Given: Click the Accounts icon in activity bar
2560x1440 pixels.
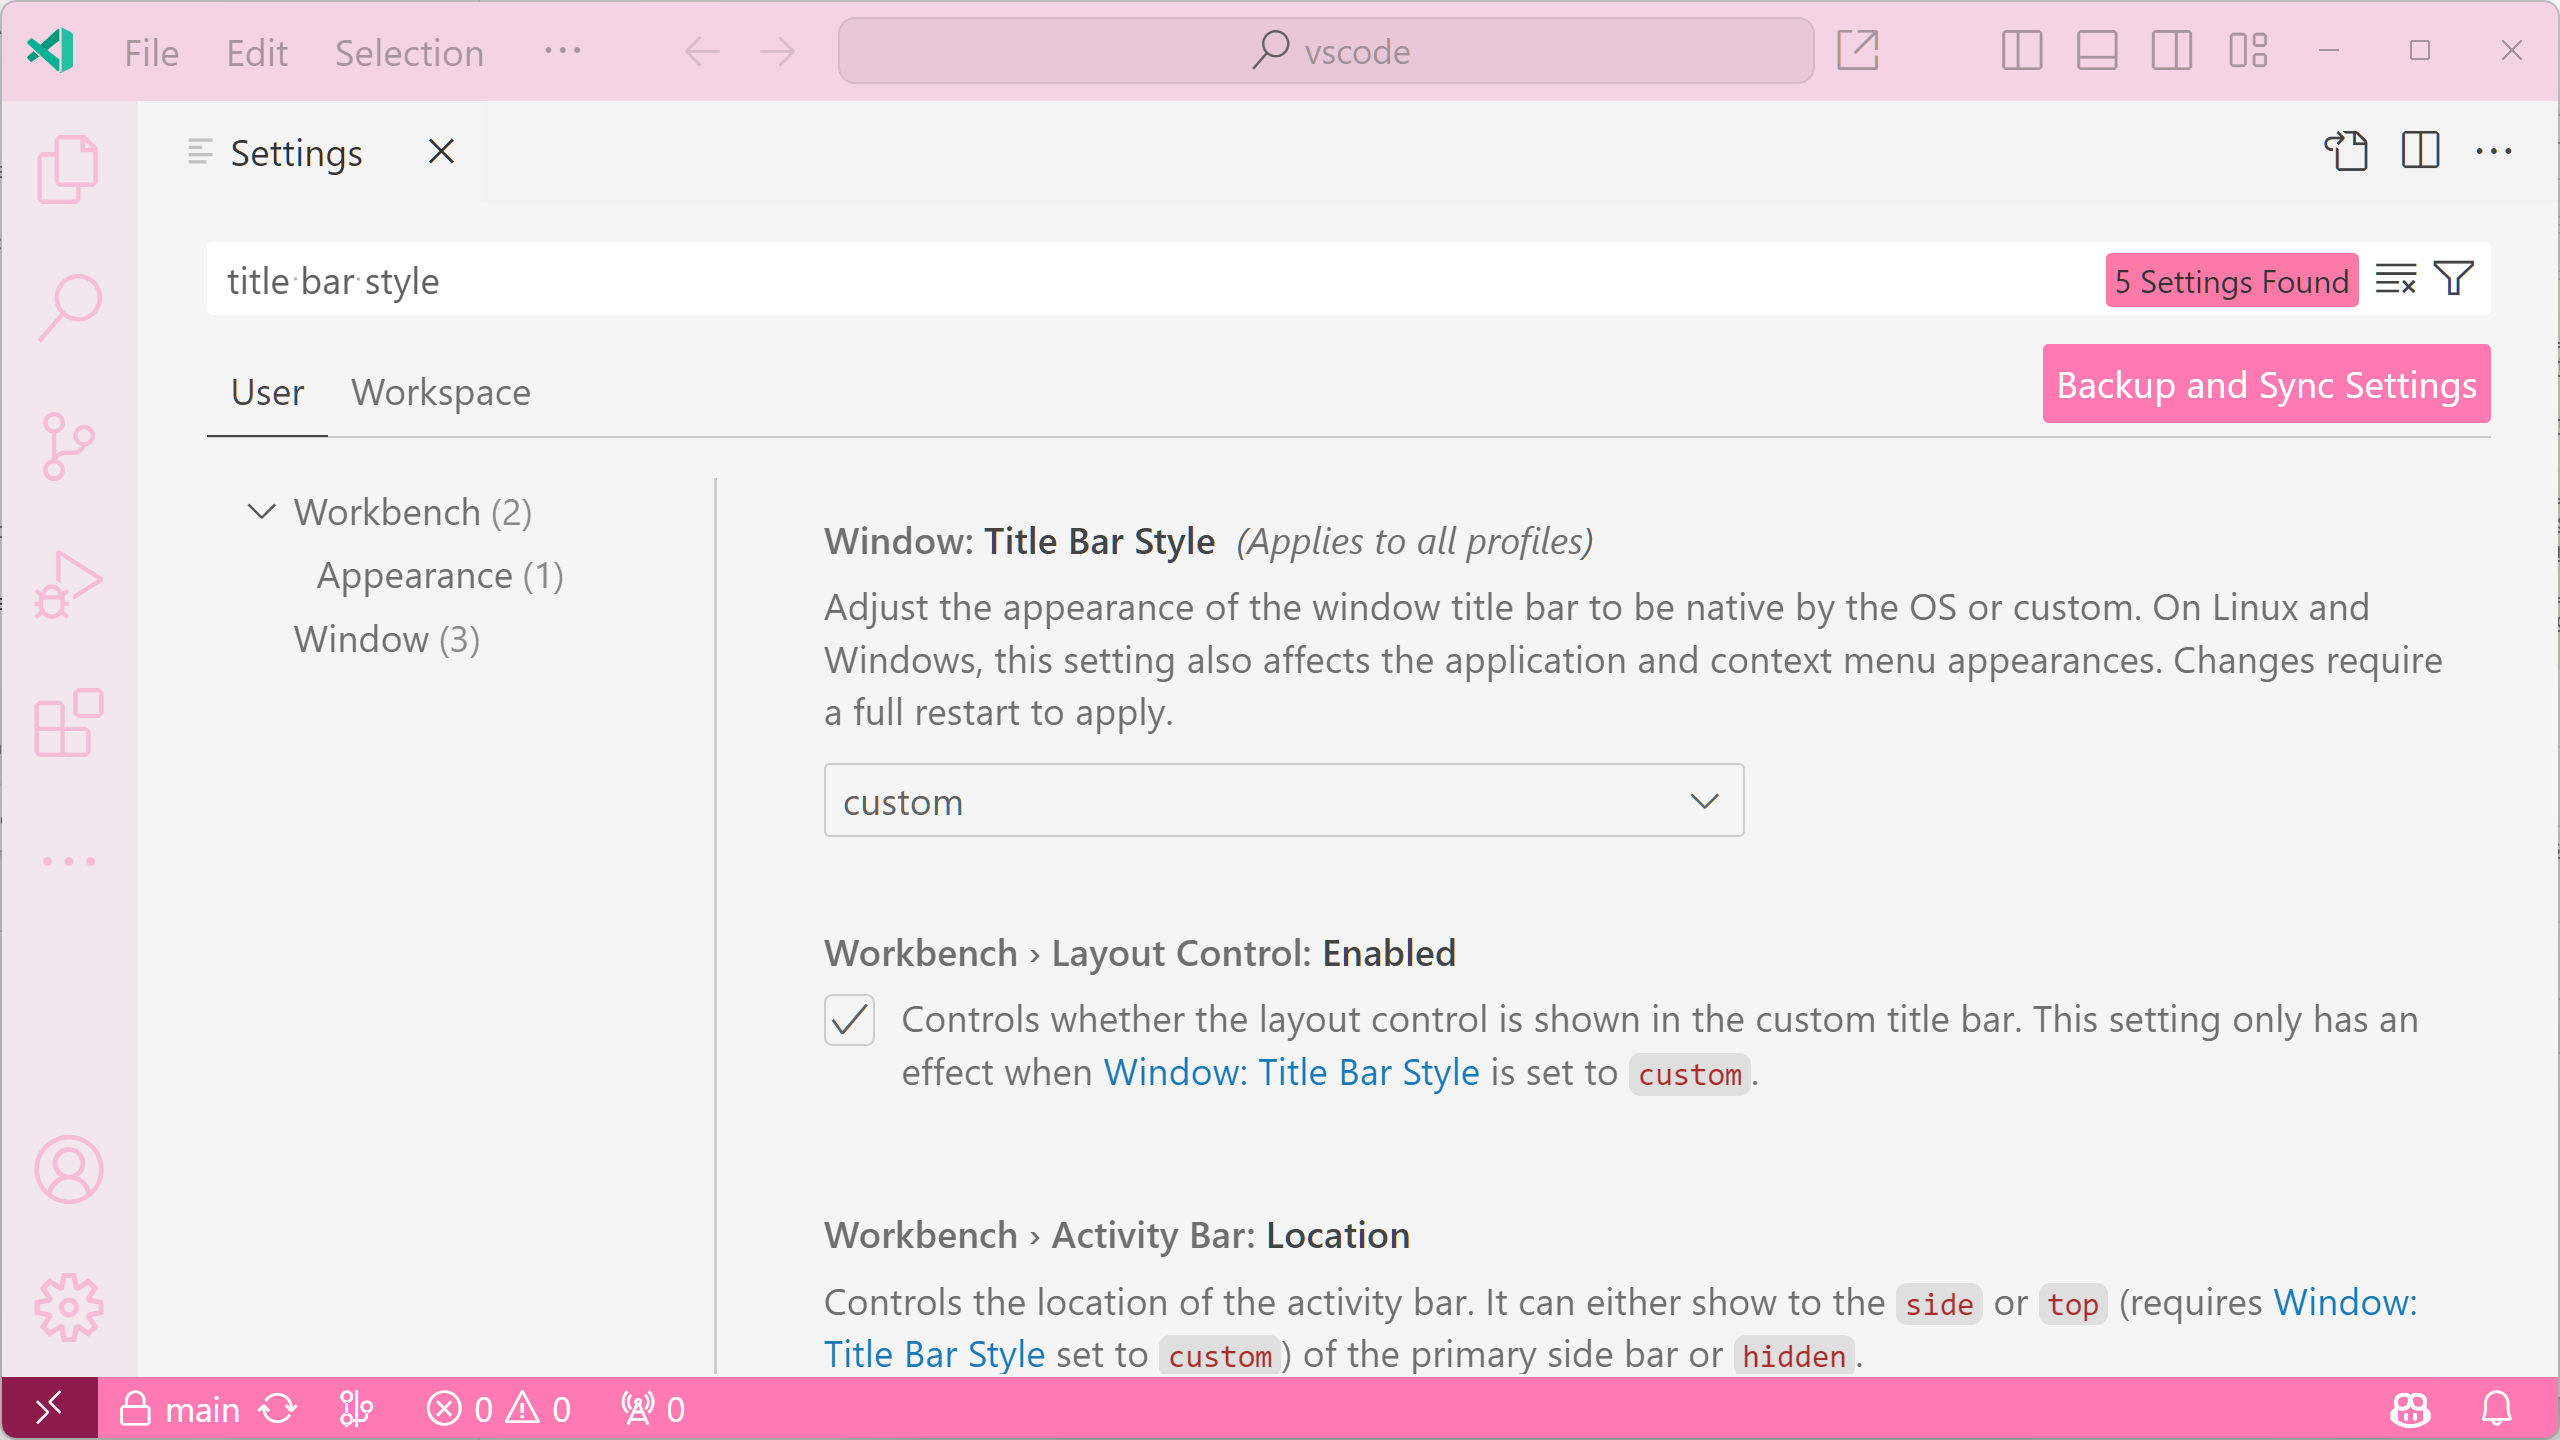Looking at the screenshot, I should [67, 1168].
